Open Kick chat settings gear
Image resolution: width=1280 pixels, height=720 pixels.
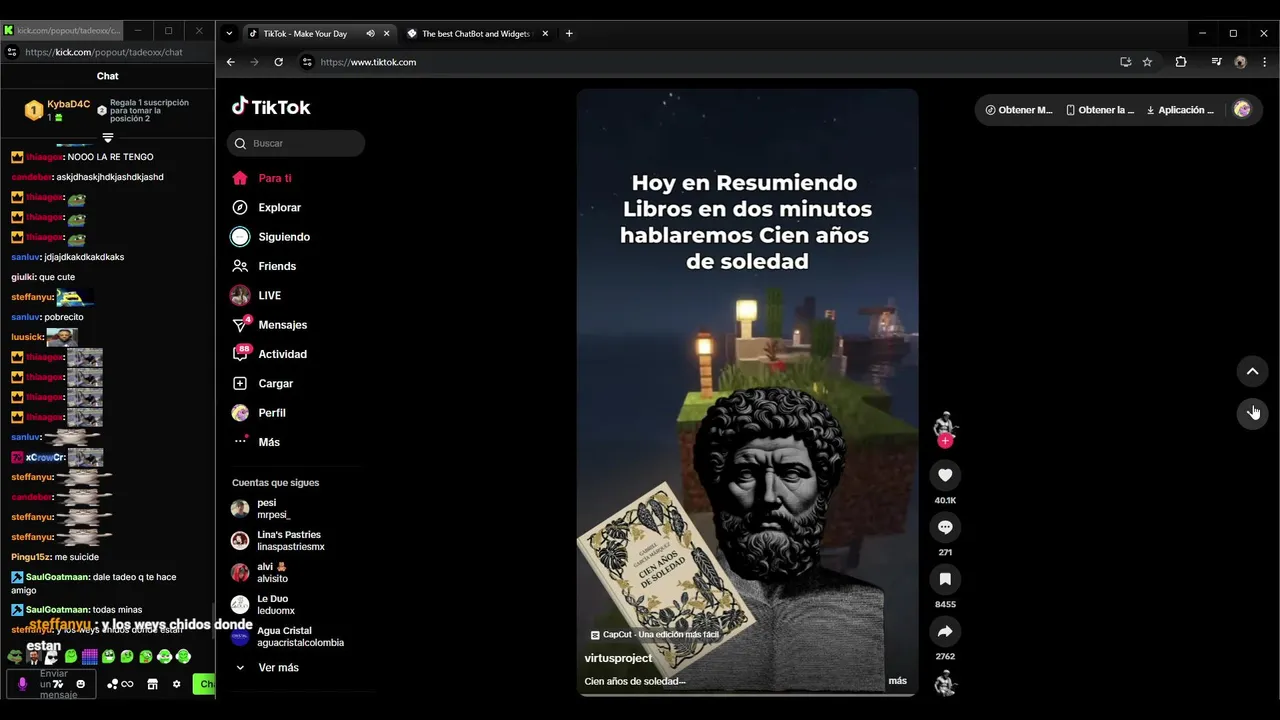176,684
